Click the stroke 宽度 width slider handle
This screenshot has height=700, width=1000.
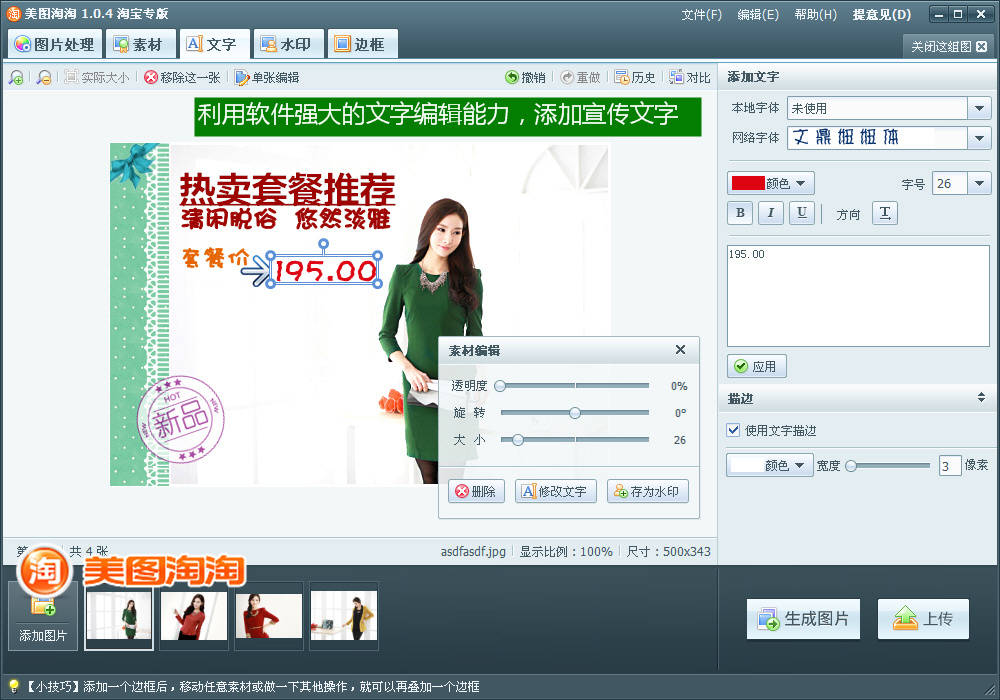click(851, 466)
